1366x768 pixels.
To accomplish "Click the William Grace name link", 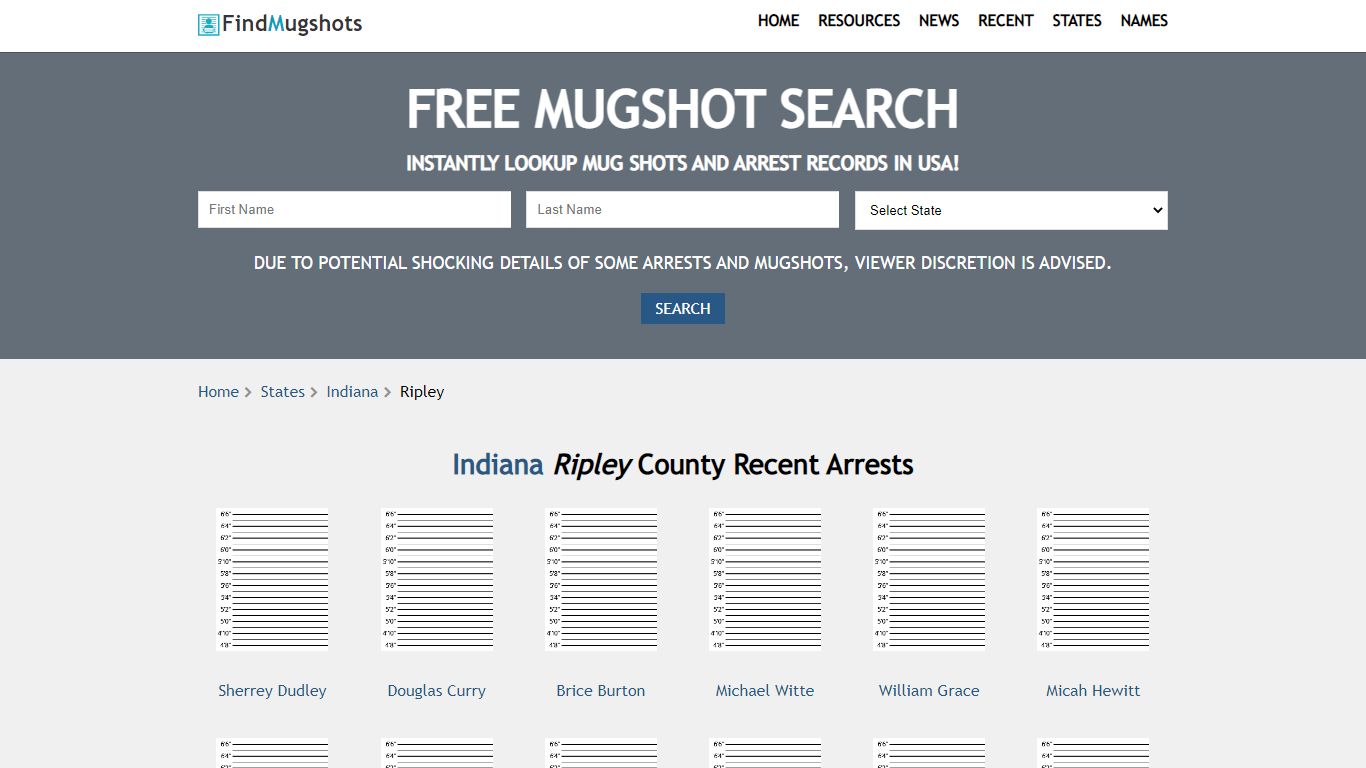I will pos(929,691).
